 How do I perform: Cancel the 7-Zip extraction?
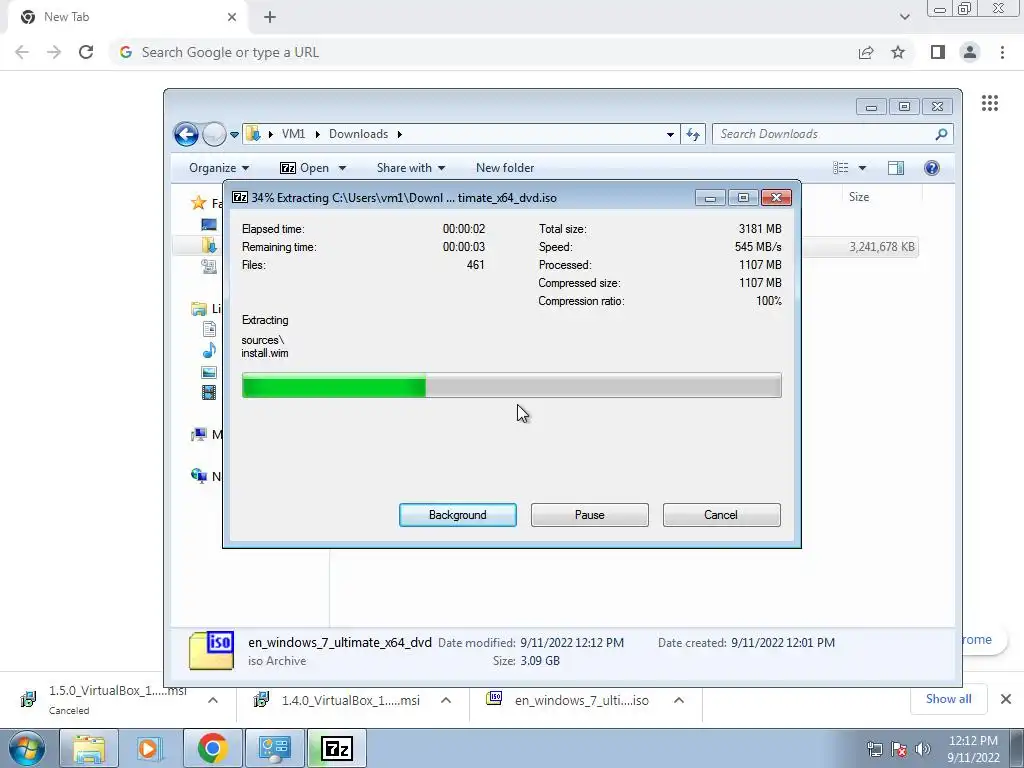pyautogui.click(x=721, y=515)
